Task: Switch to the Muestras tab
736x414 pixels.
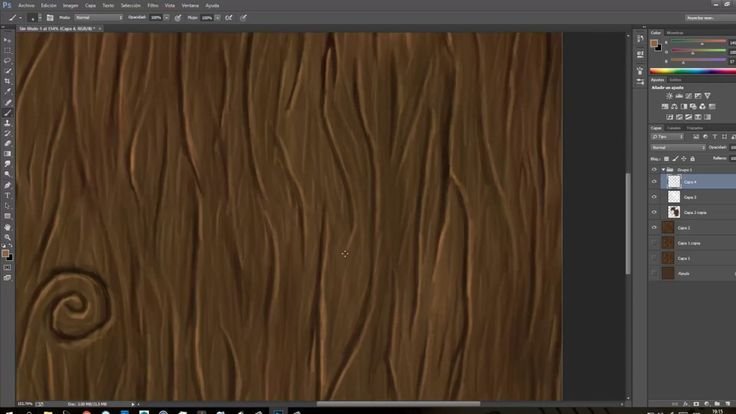Action: click(676, 33)
